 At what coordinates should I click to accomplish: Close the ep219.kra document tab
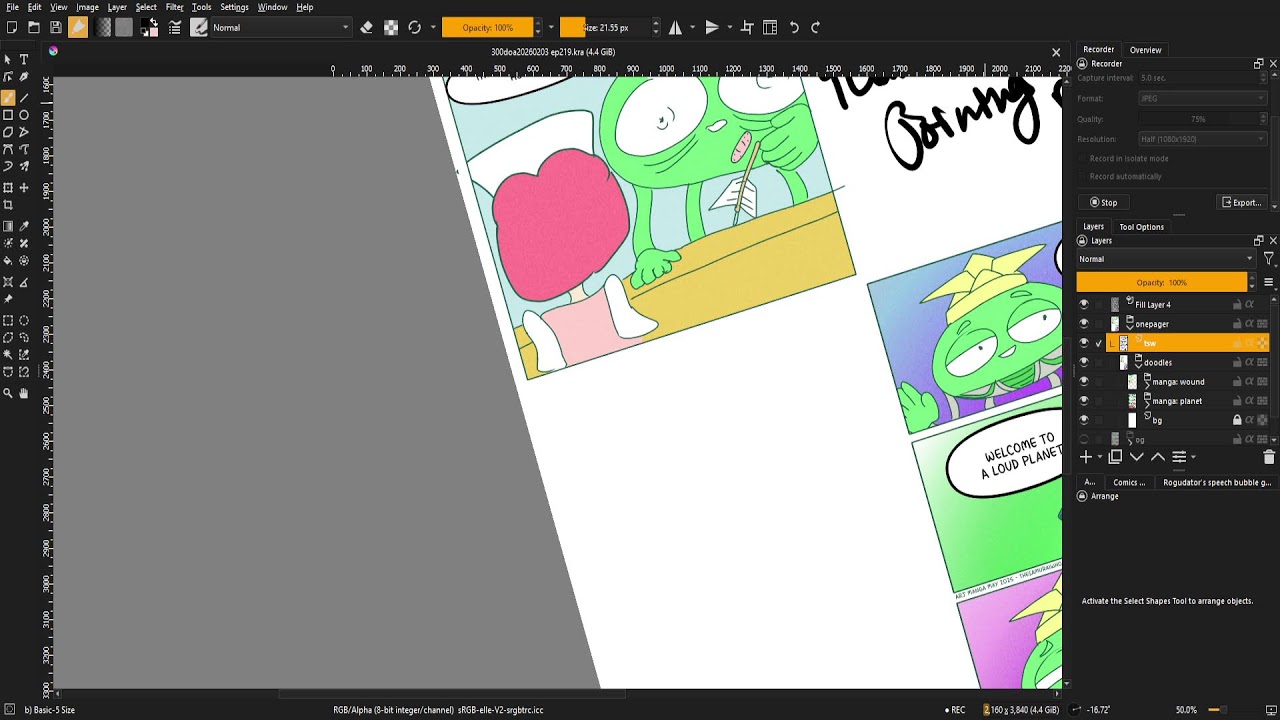(x=1056, y=52)
